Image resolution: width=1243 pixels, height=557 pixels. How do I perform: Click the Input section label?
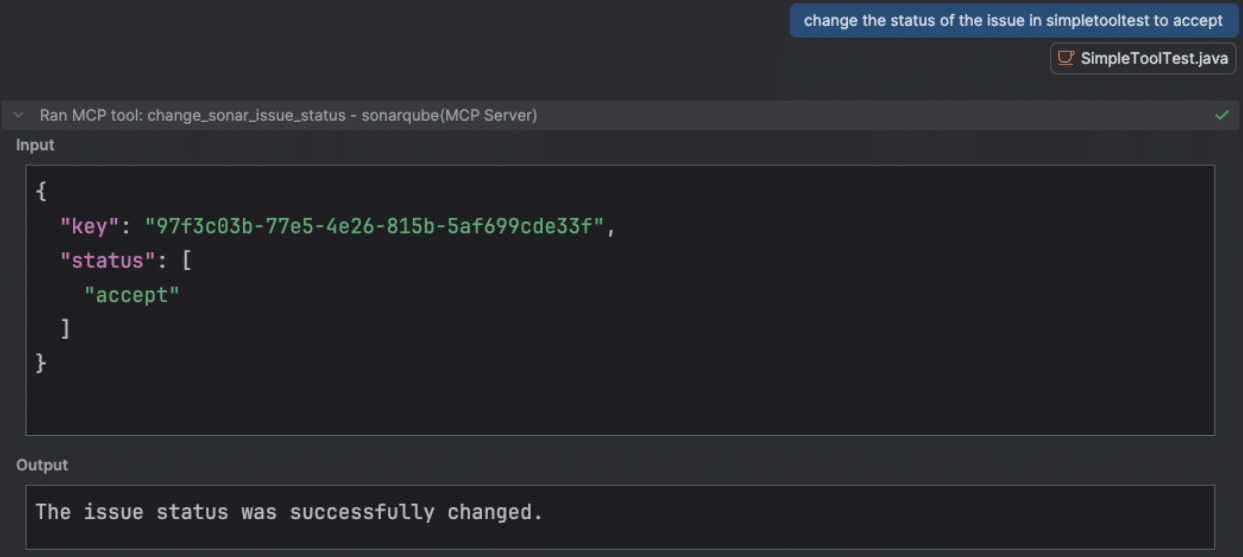[35, 145]
